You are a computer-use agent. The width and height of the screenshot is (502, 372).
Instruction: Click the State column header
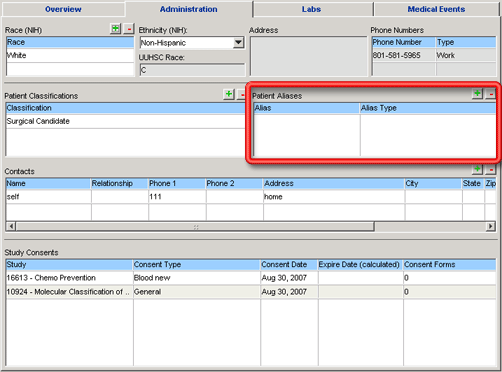tap(473, 183)
